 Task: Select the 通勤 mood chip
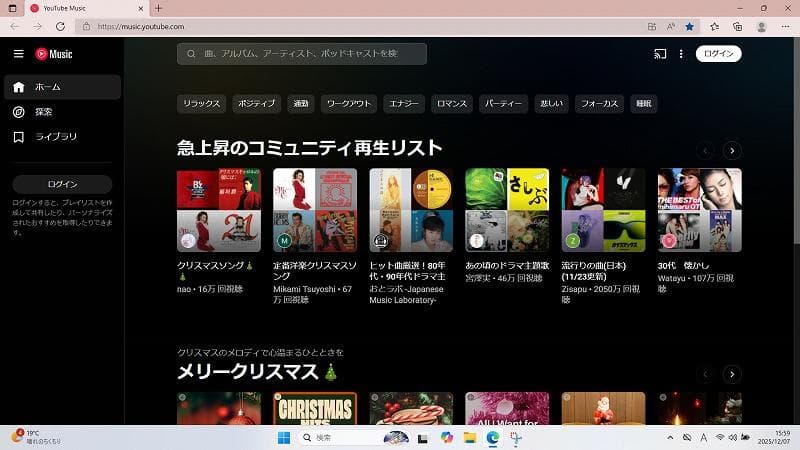(x=301, y=104)
